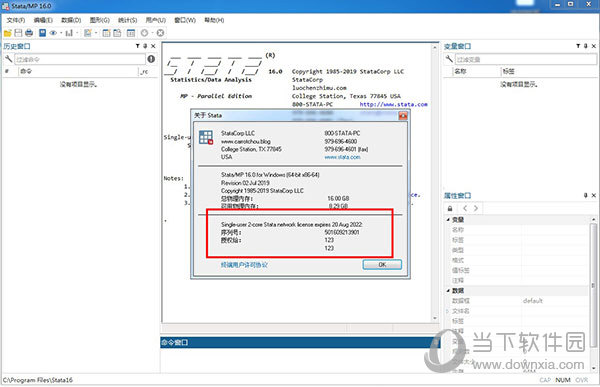The image size is (600, 387).
Task: Open the 图形(G) menu
Action: pyautogui.click(x=99, y=20)
